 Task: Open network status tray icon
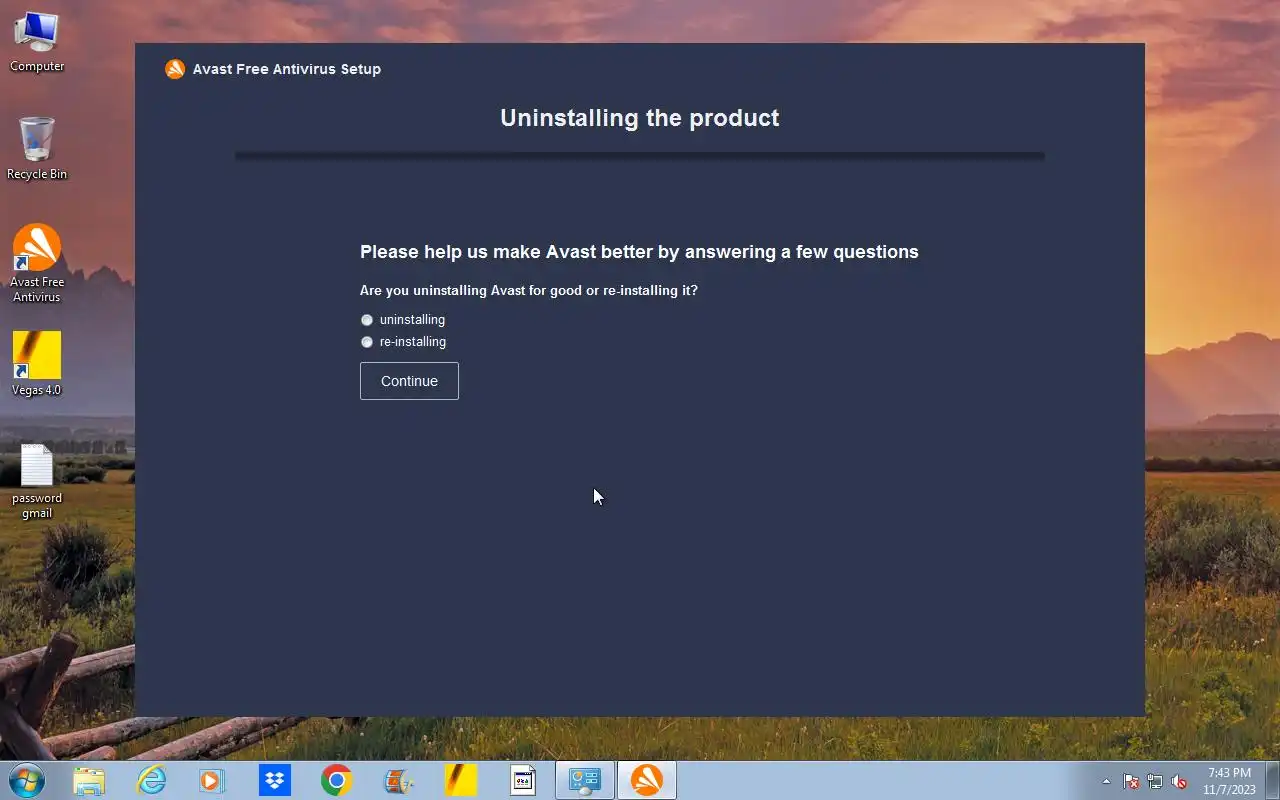coord(1155,781)
